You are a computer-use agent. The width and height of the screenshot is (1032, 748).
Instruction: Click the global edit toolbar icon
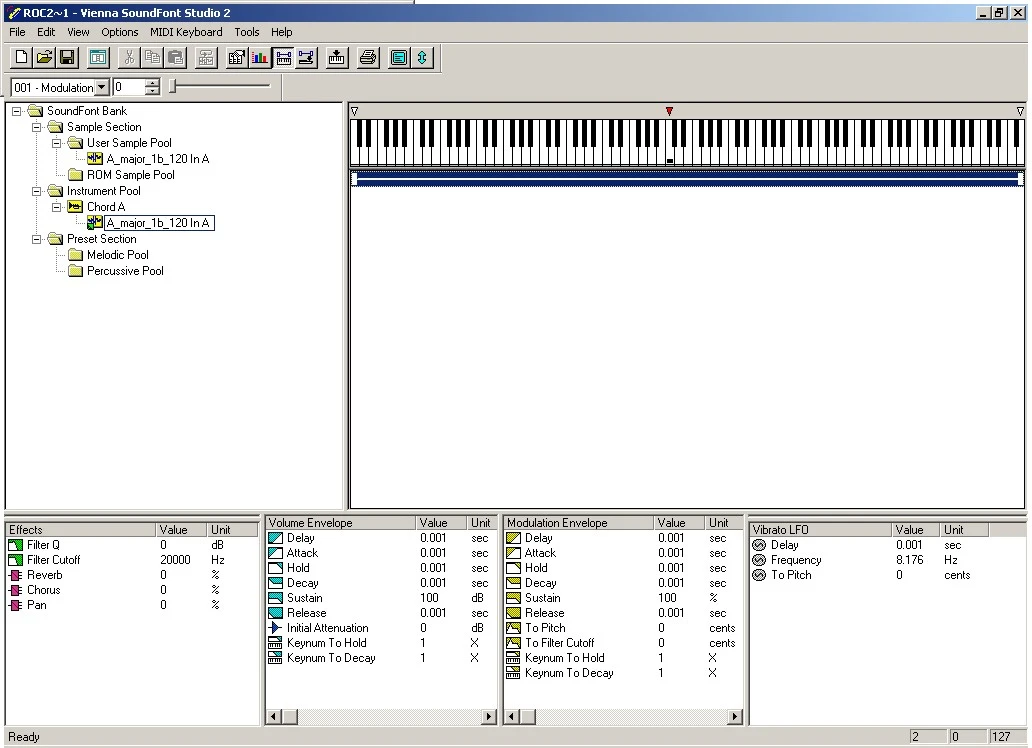(x=236, y=58)
